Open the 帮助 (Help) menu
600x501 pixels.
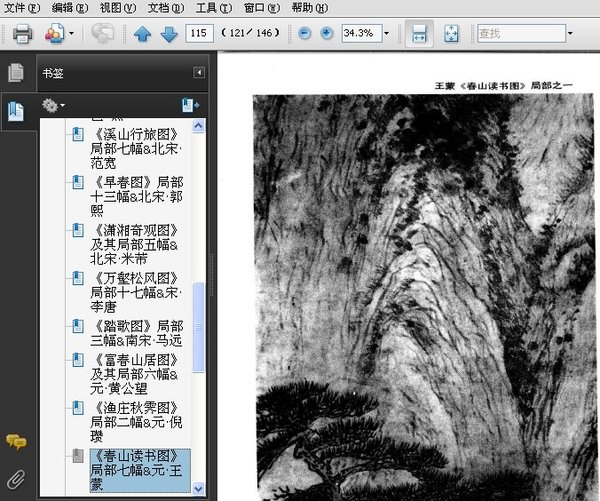[x=310, y=8]
